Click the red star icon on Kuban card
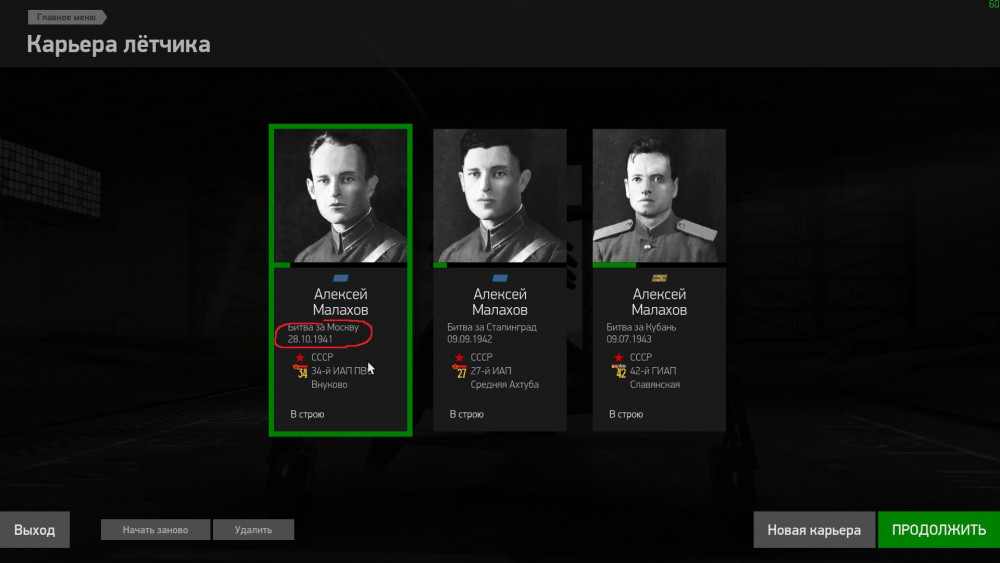This screenshot has width=1000, height=563. point(619,358)
